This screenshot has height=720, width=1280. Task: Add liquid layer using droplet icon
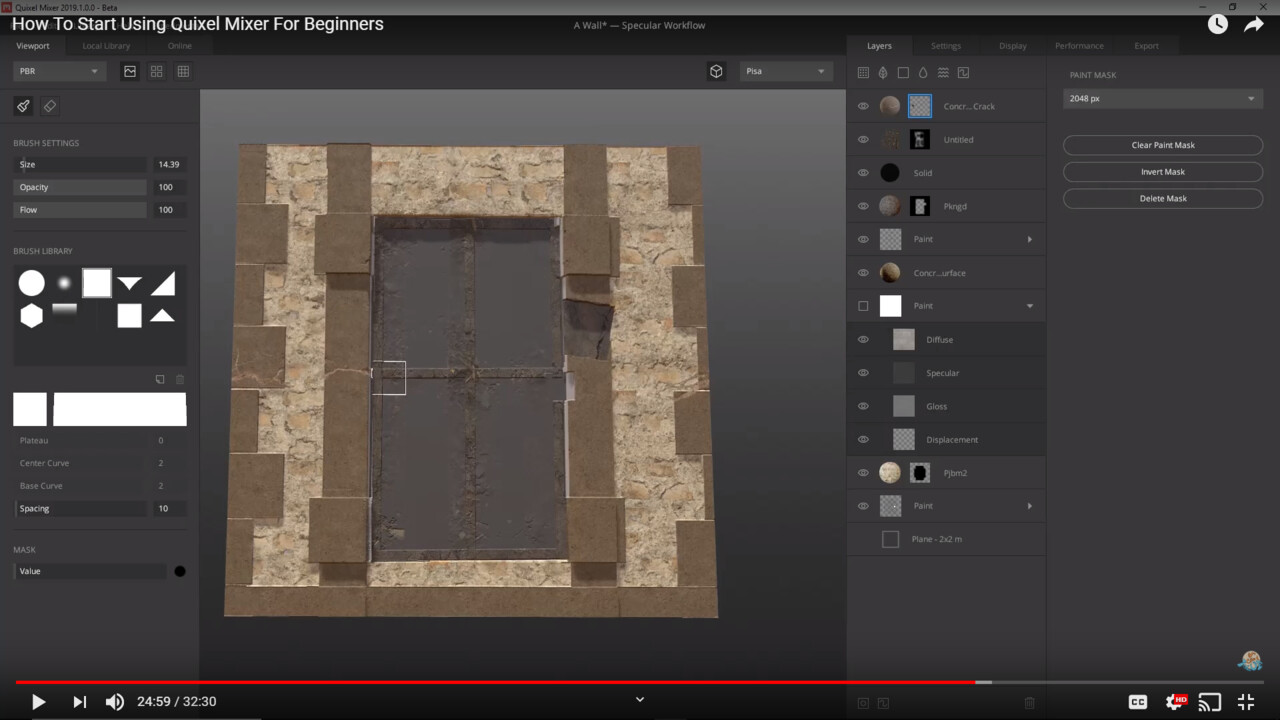923,73
